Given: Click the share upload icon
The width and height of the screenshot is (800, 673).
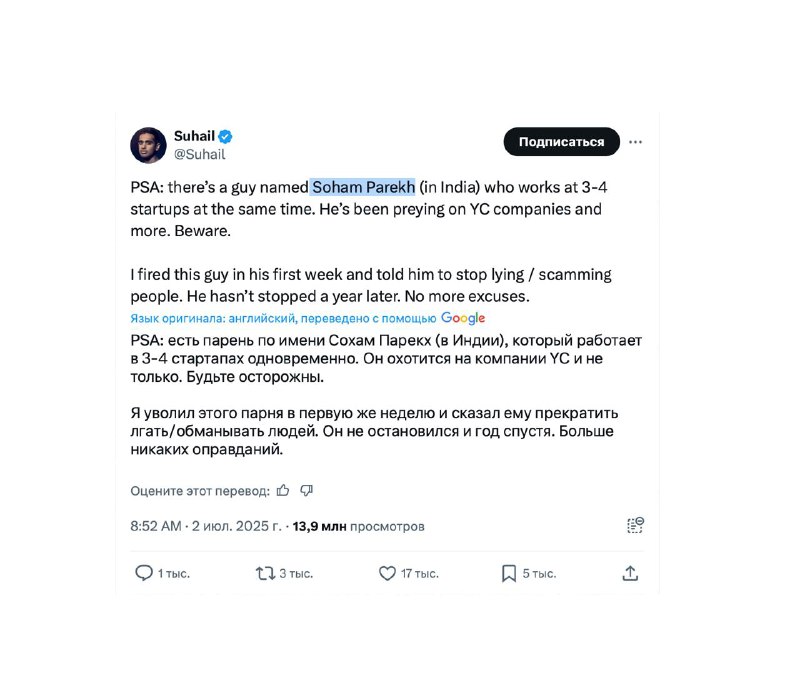Looking at the screenshot, I should (630, 574).
